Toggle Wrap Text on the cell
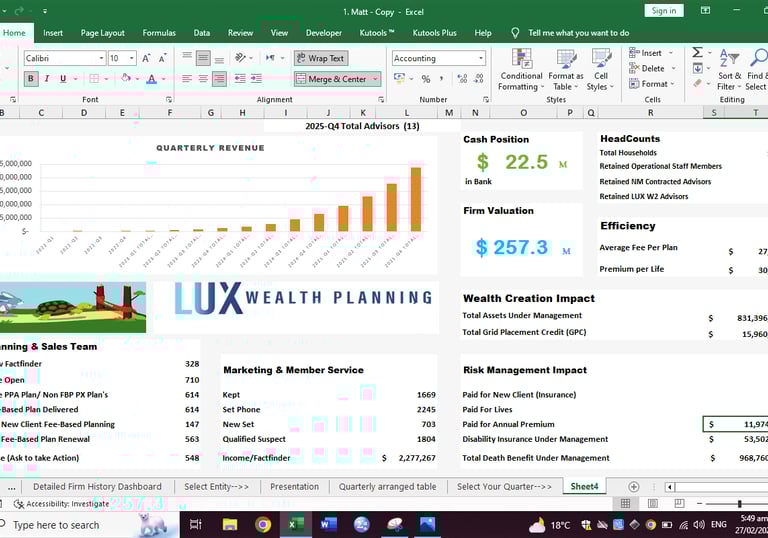768x538 pixels. (x=321, y=58)
